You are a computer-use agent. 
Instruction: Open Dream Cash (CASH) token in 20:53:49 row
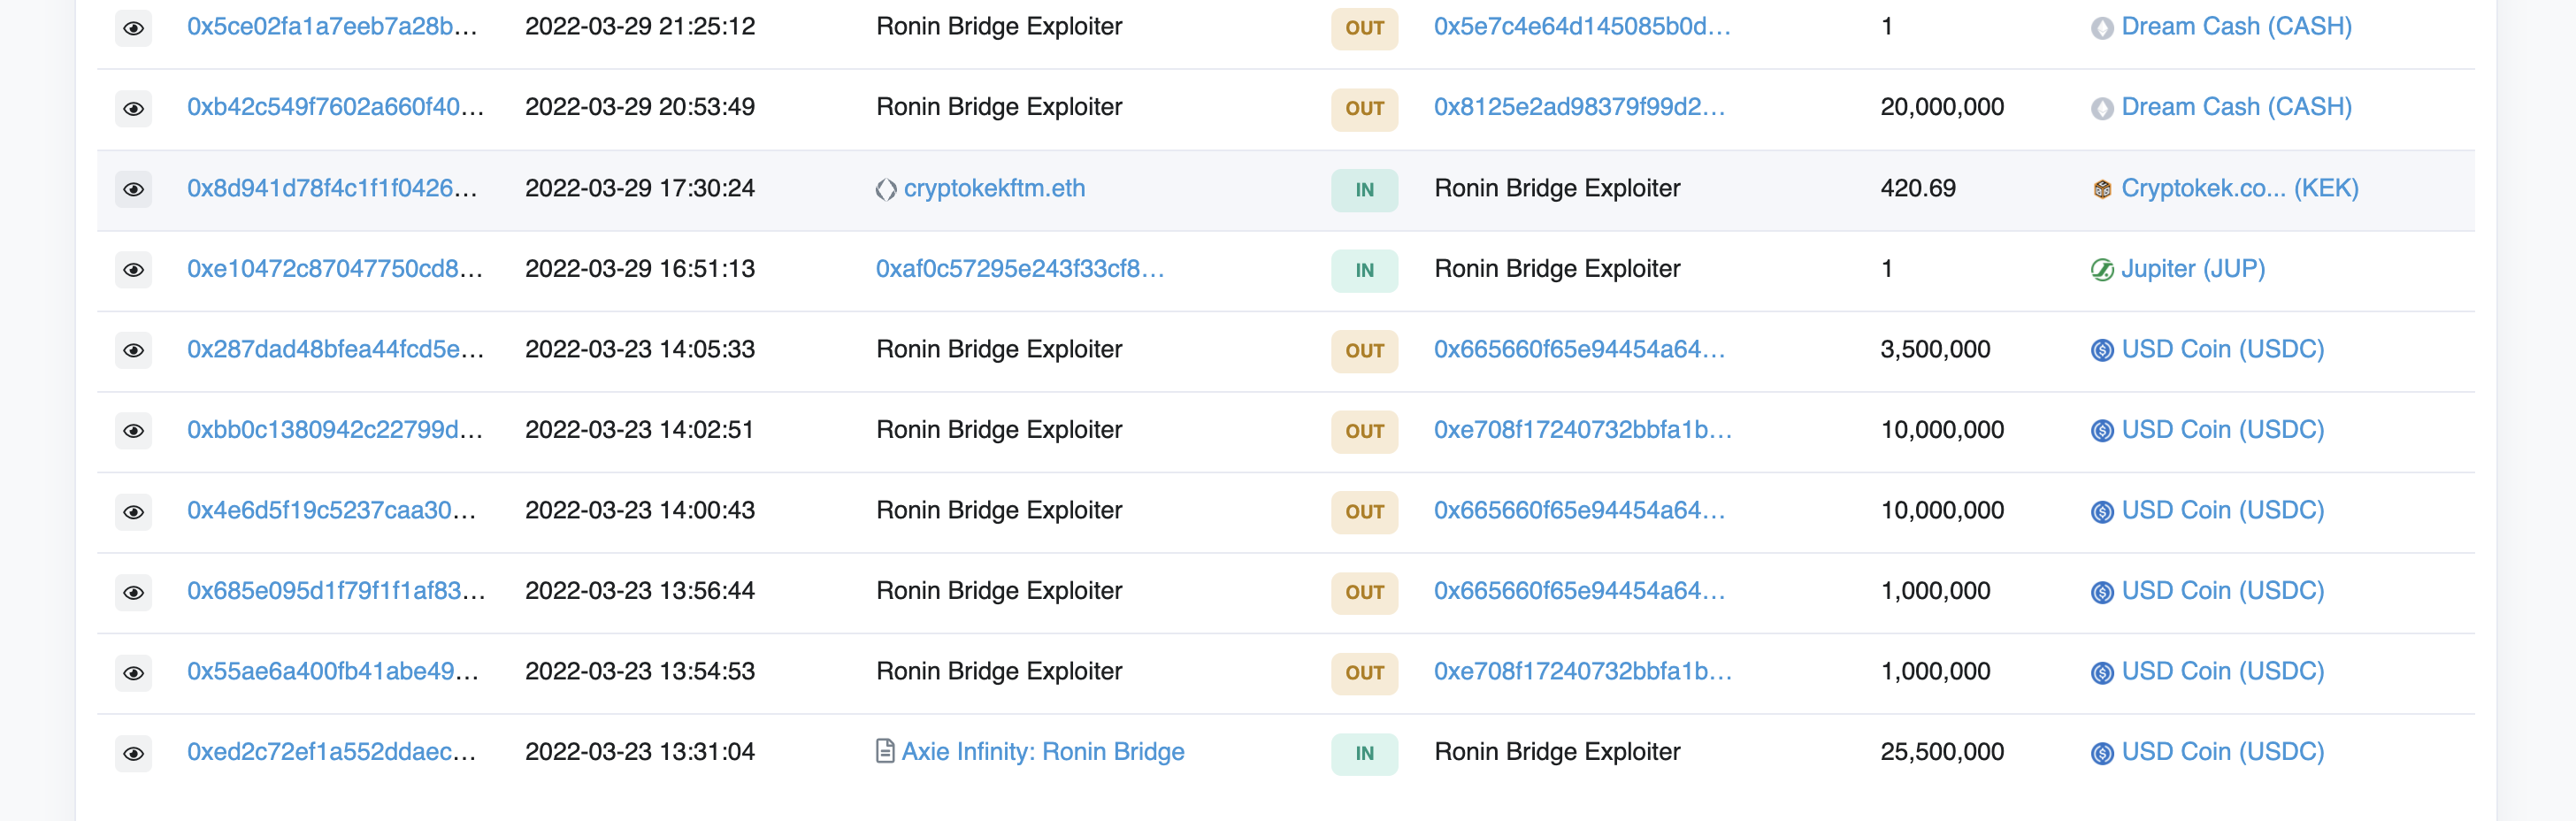(2237, 107)
